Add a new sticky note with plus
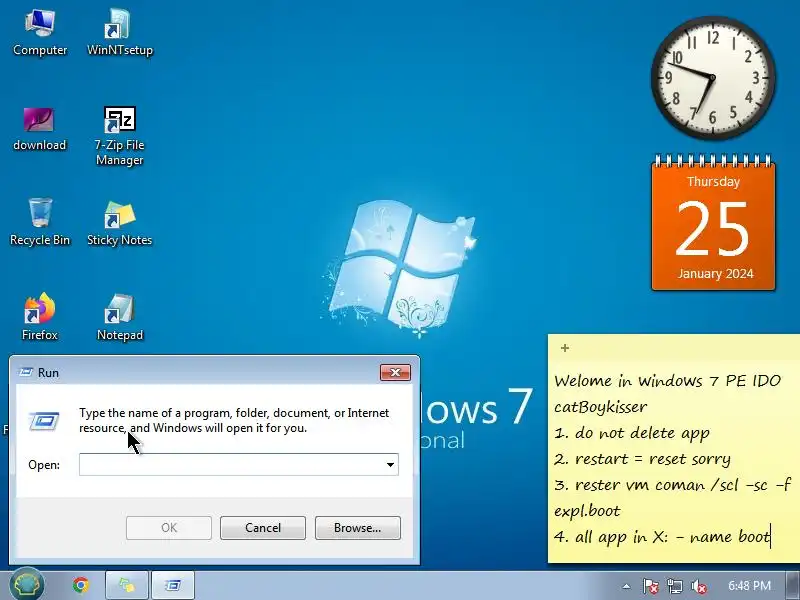The image size is (800, 600). [565, 348]
